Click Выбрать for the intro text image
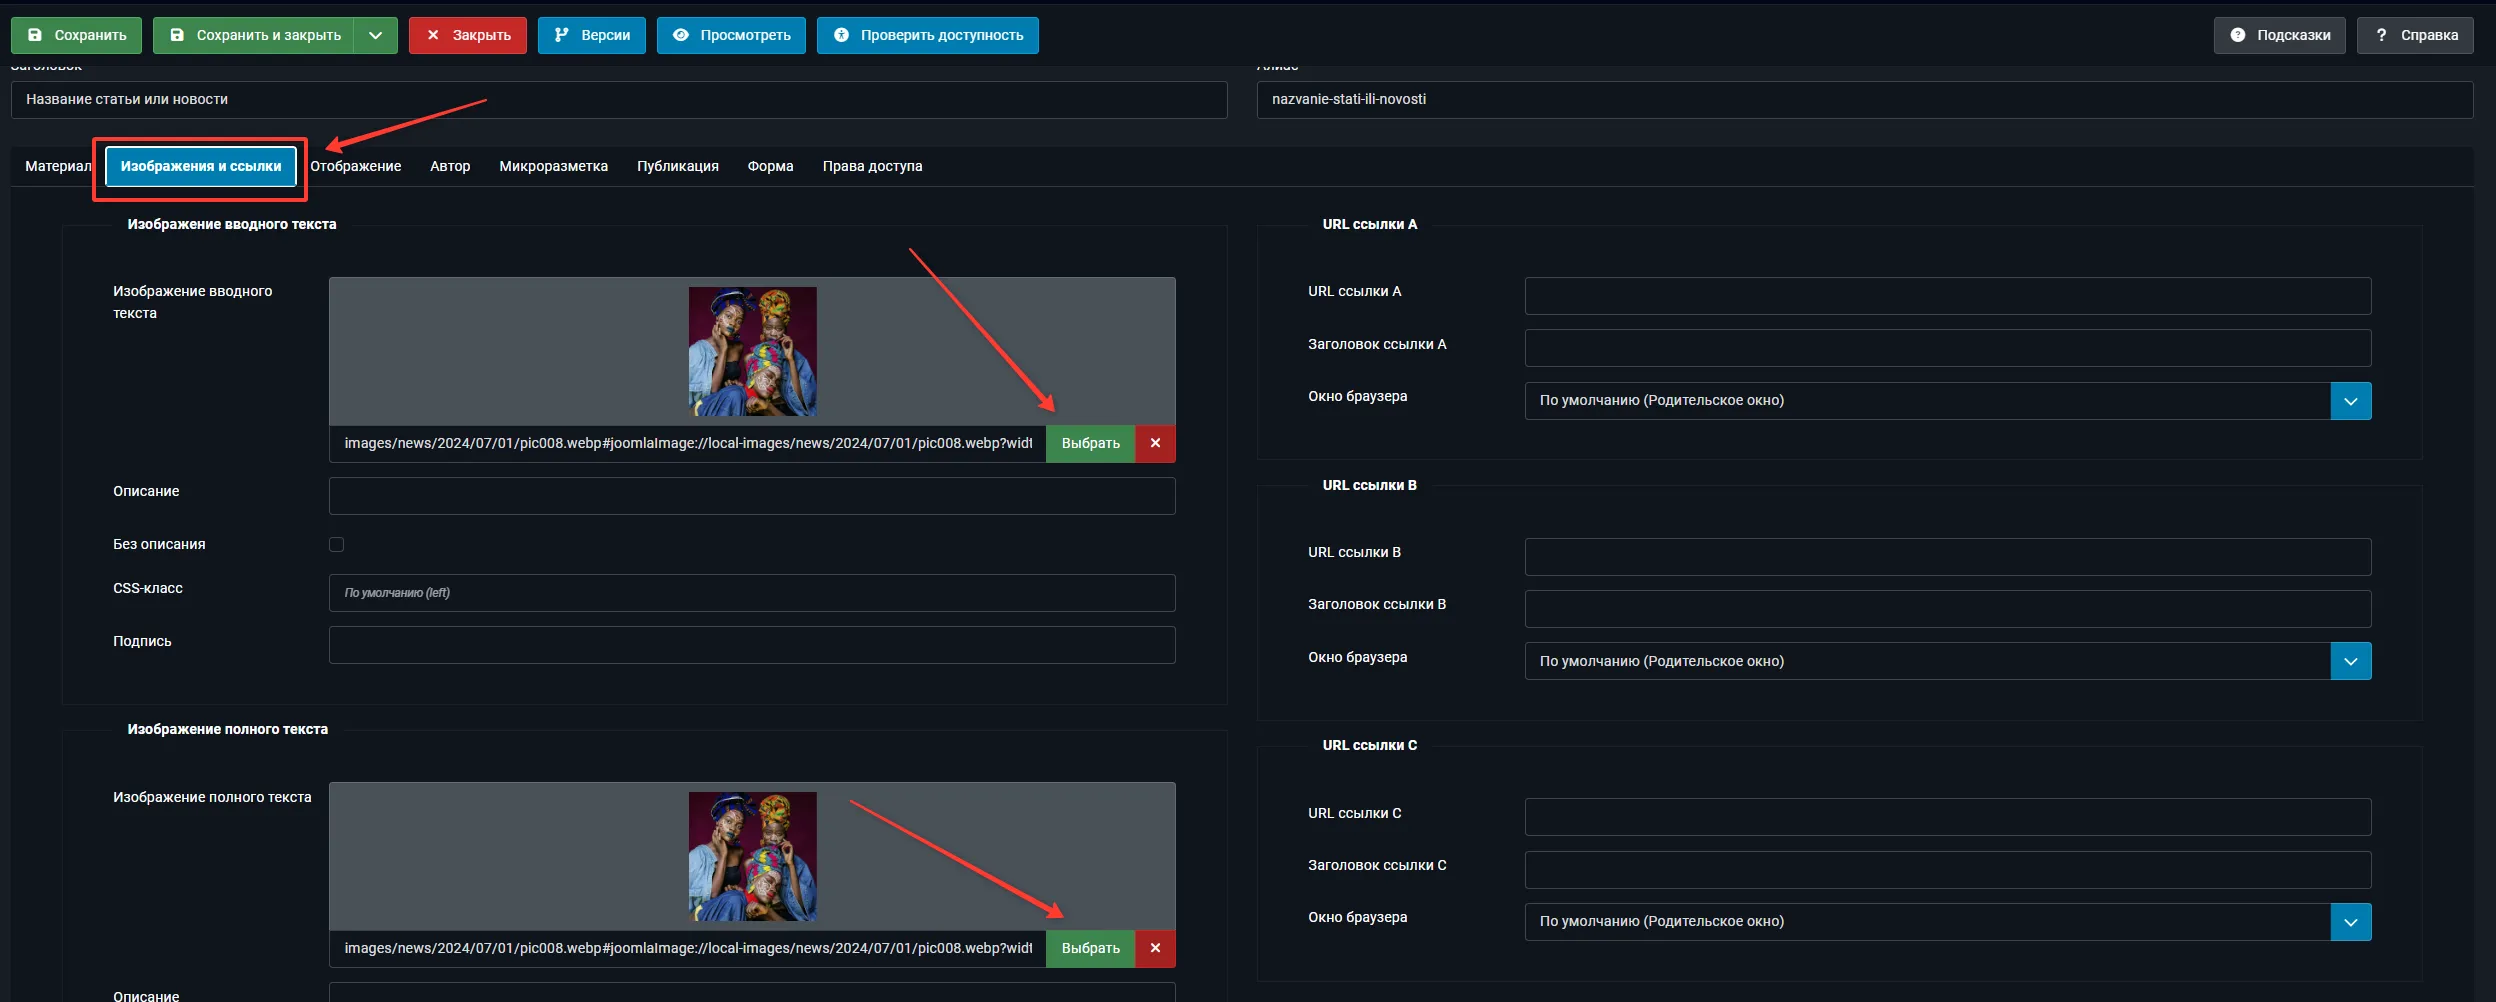The width and height of the screenshot is (2496, 1002). point(1090,443)
